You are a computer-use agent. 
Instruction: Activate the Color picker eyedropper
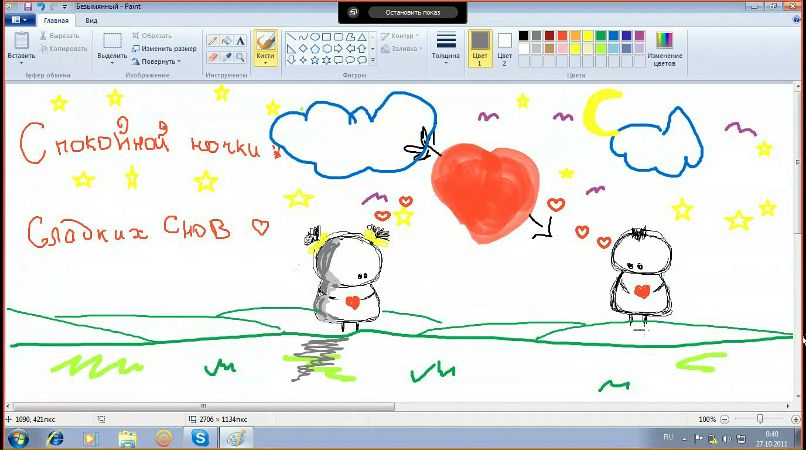(227, 56)
